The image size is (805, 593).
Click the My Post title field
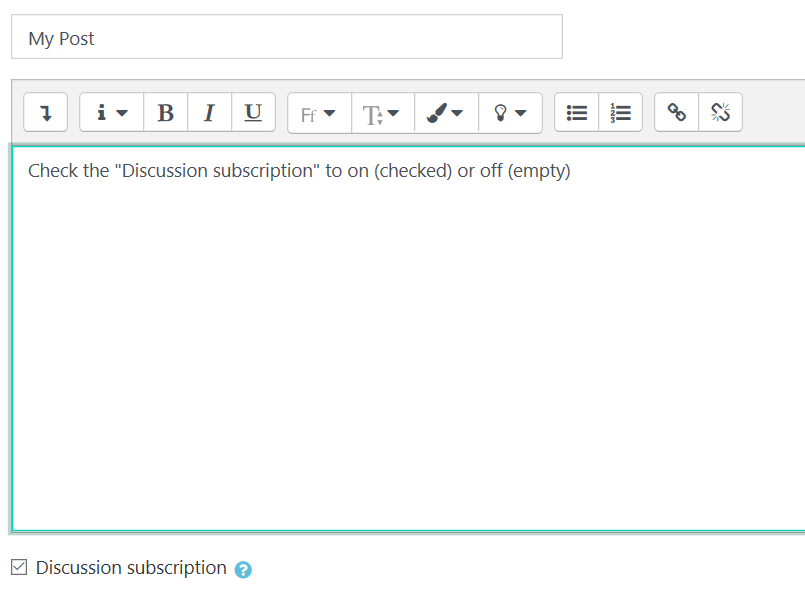pyautogui.click(x=287, y=37)
